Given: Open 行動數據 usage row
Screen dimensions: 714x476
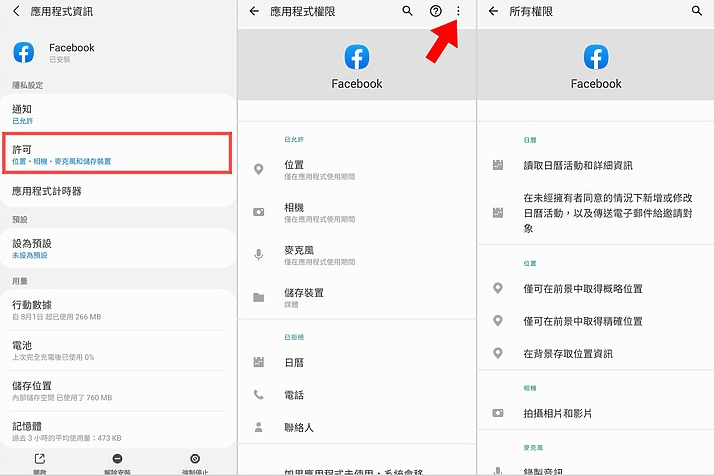Looking at the screenshot, I should (117, 310).
